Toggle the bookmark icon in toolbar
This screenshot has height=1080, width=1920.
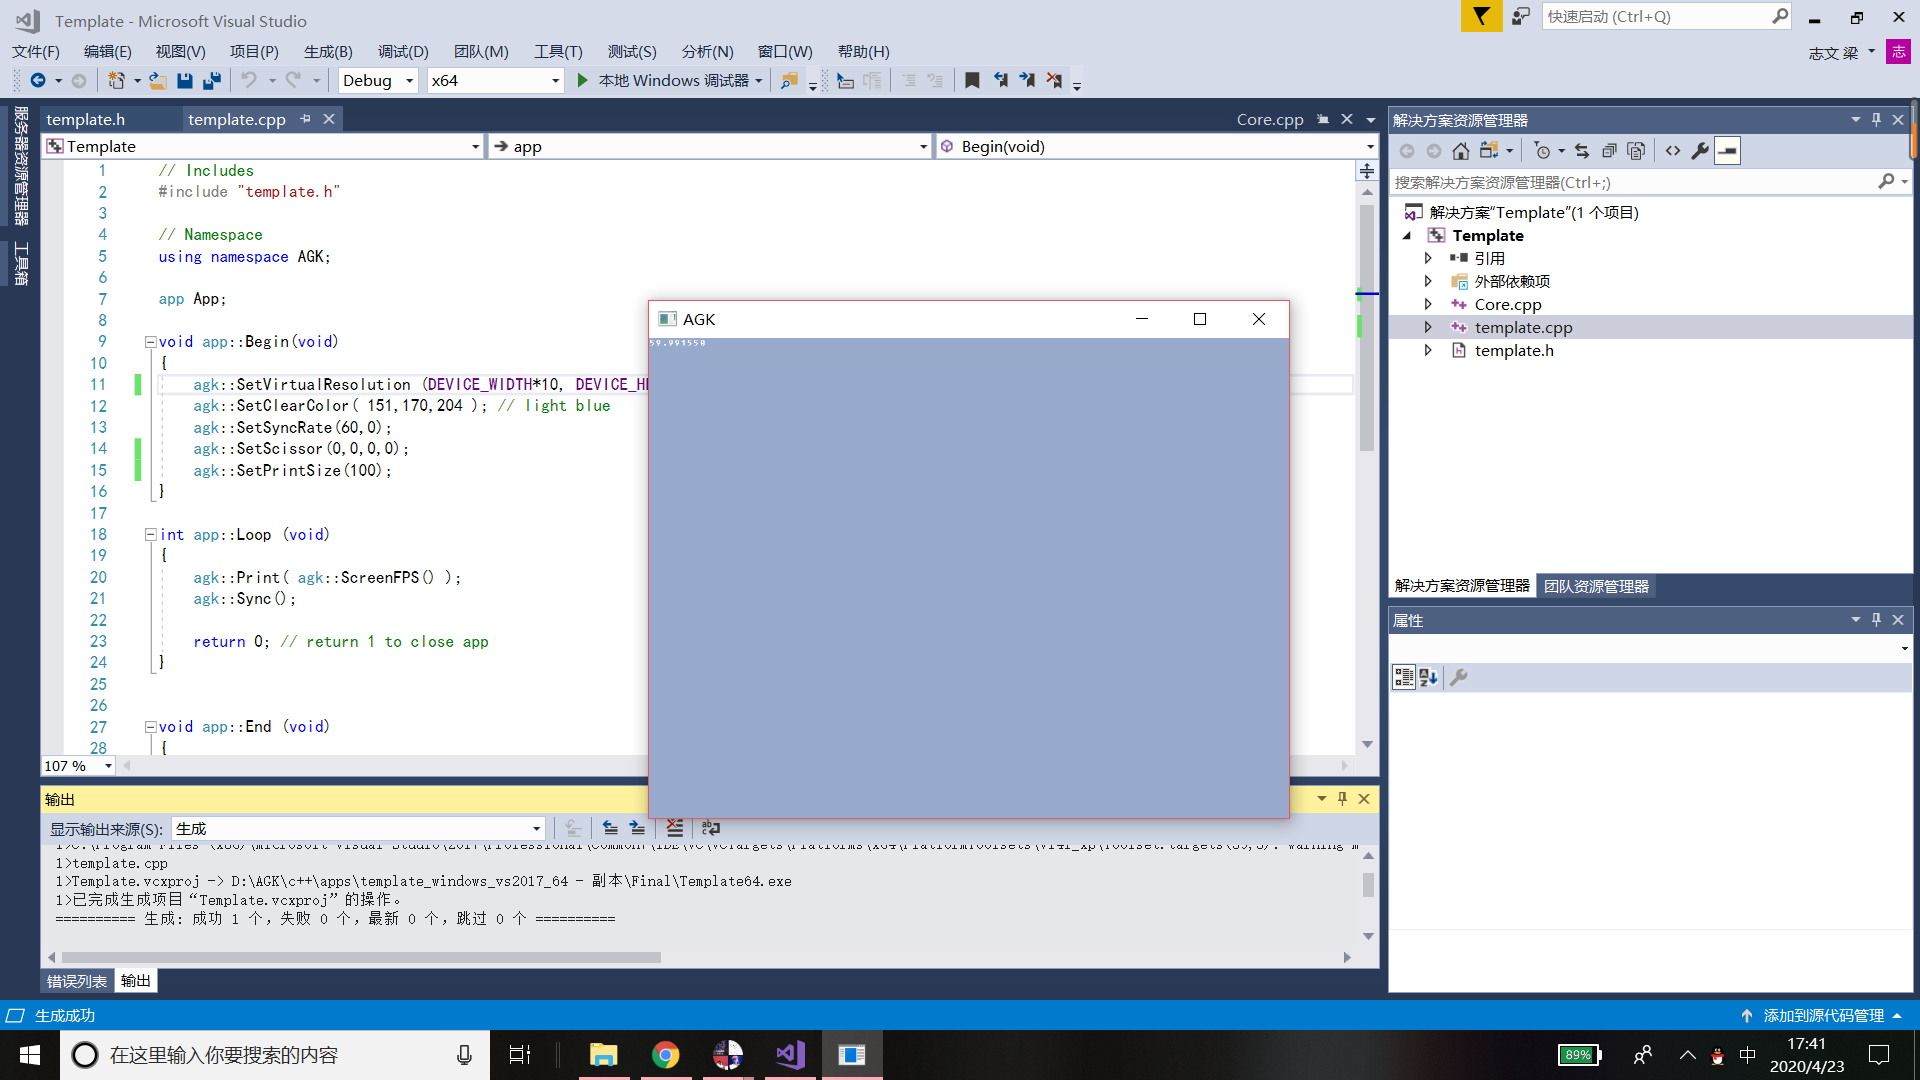pyautogui.click(x=971, y=80)
